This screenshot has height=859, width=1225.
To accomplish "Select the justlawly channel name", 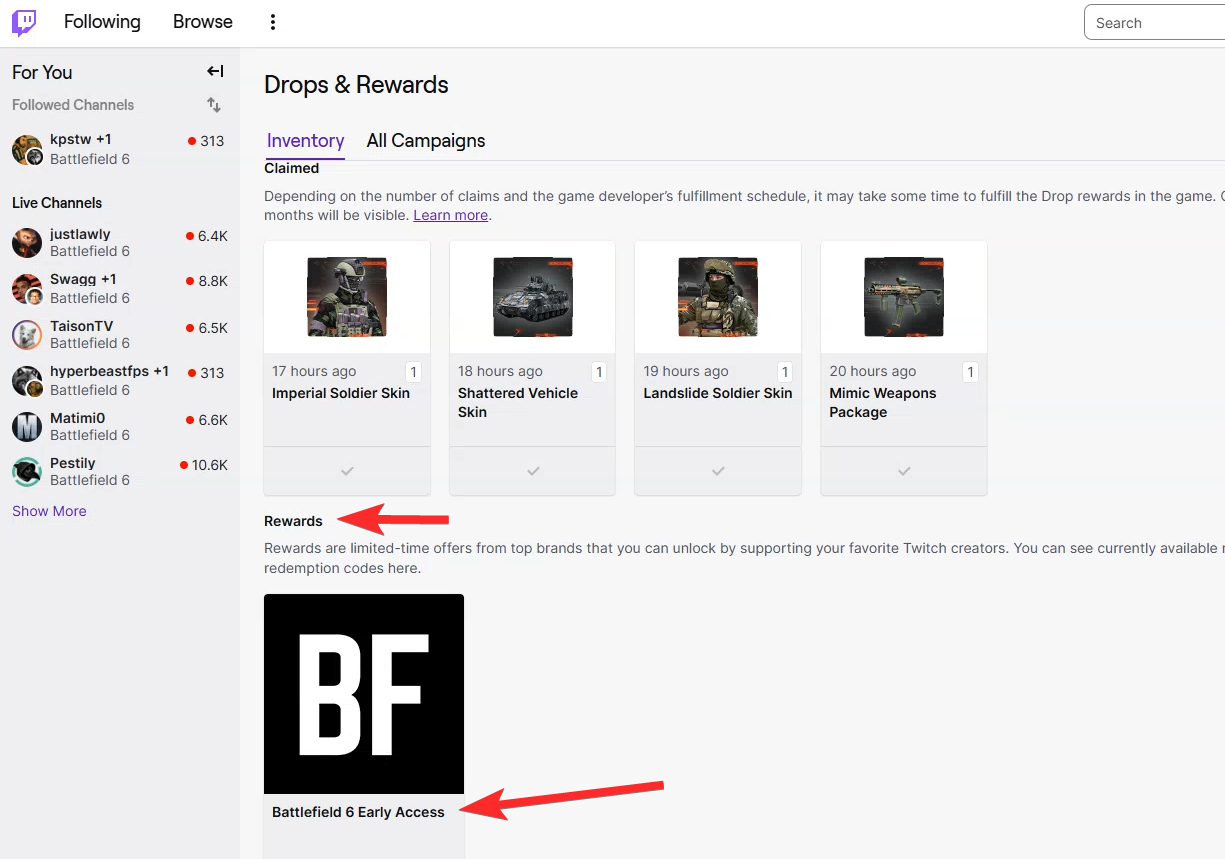I will (x=80, y=234).
